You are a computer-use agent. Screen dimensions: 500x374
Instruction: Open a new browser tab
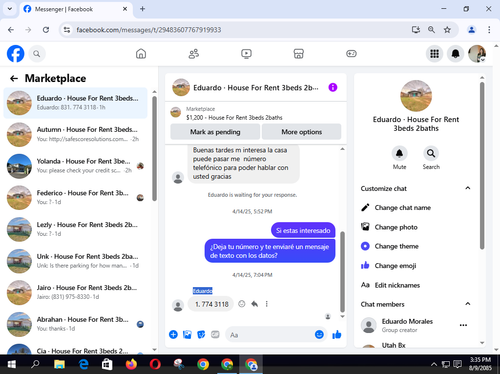142,9
